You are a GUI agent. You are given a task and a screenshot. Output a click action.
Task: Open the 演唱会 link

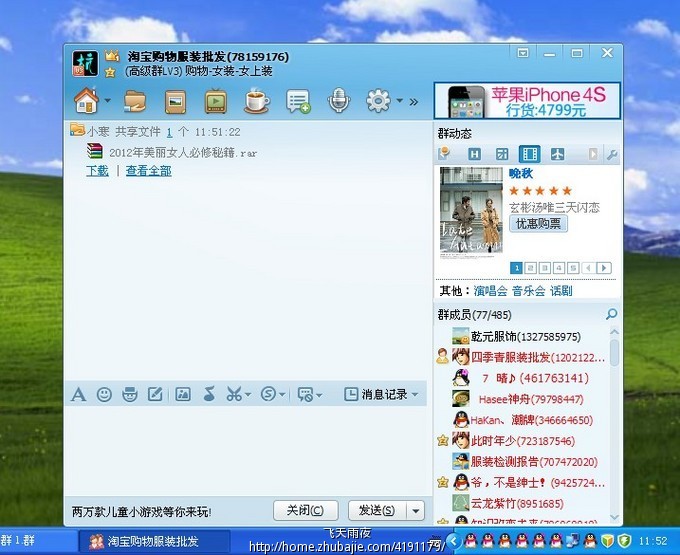coord(490,291)
